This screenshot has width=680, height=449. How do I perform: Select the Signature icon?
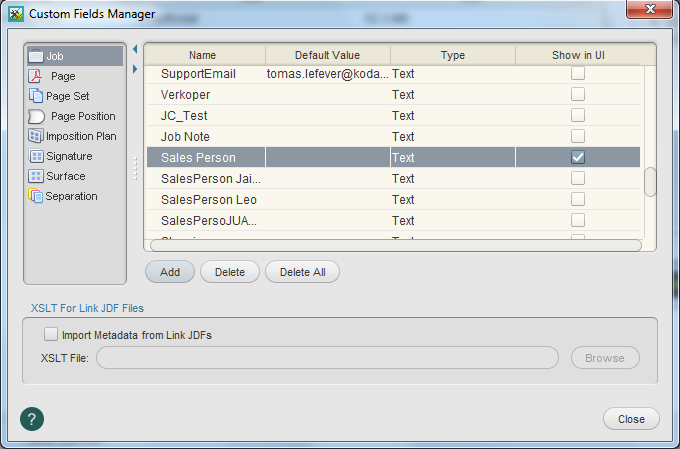(x=36, y=156)
